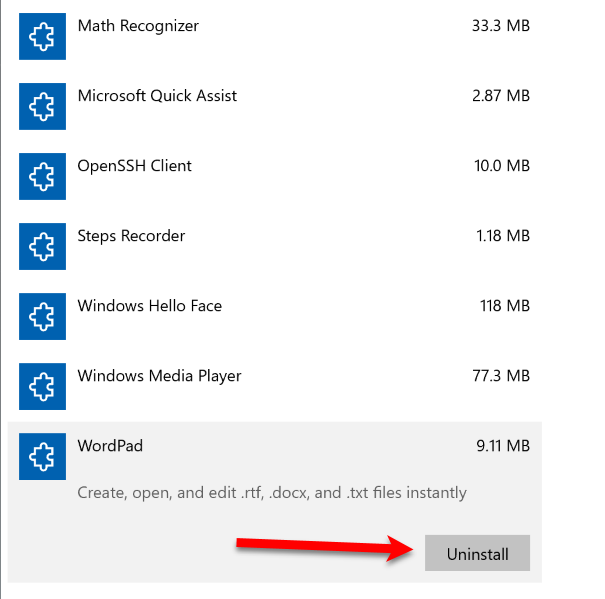The width and height of the screenshot is (605, 599).
Task: Click the Steps Recorder feature icon
Action: pyautogui.click(x=42, y=246)
